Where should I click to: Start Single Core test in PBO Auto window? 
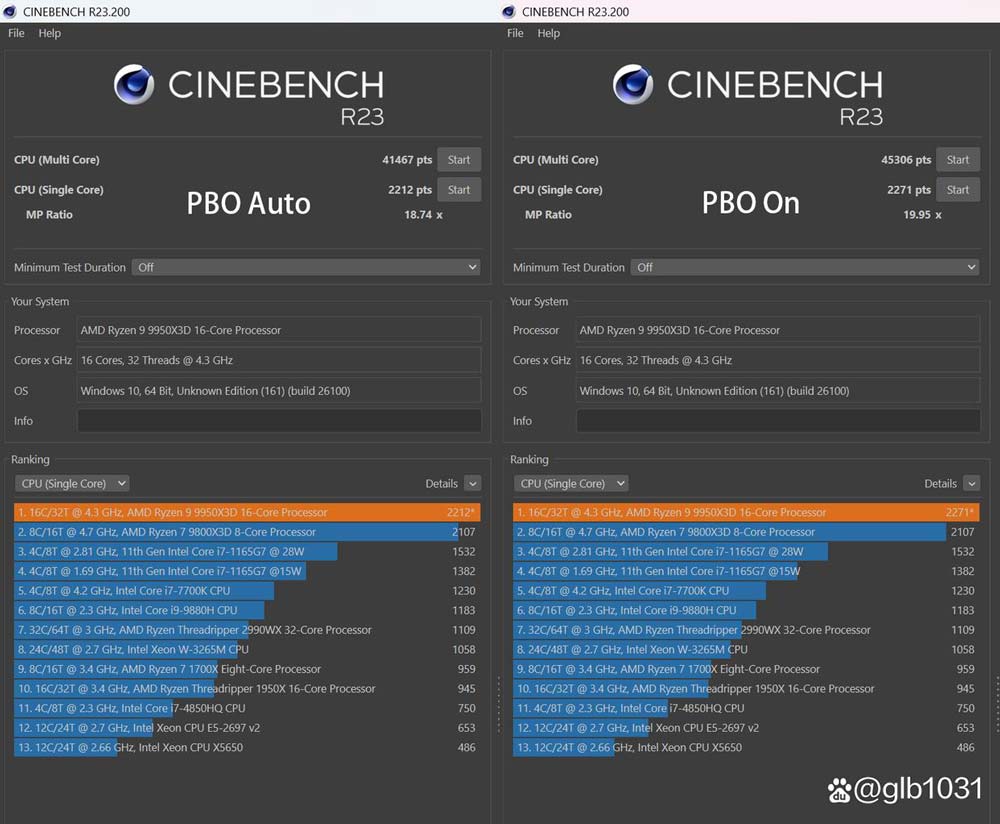coord(459,189)
